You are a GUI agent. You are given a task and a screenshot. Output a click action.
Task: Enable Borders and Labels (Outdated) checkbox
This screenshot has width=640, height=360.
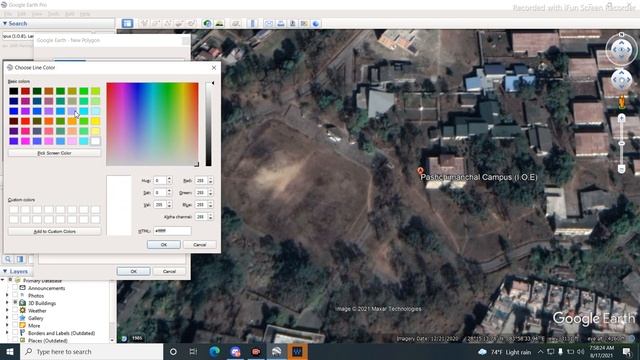click(15, 333)
